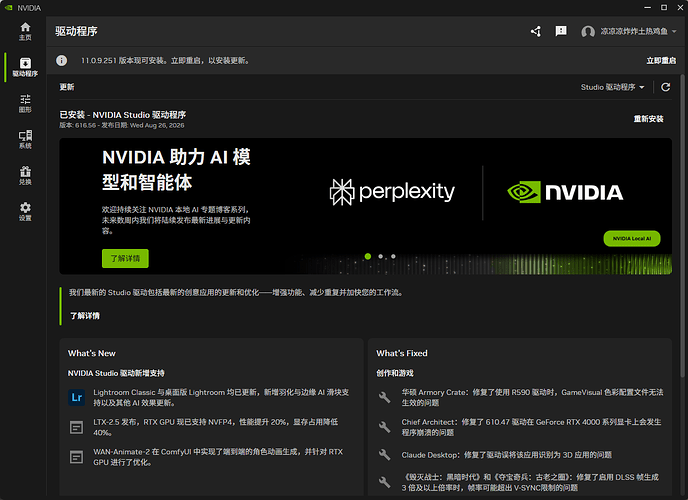Screen dimensions: 688x500
Task: Click the NVIDIA Local AI green badge
Action: tap(632, 239)
